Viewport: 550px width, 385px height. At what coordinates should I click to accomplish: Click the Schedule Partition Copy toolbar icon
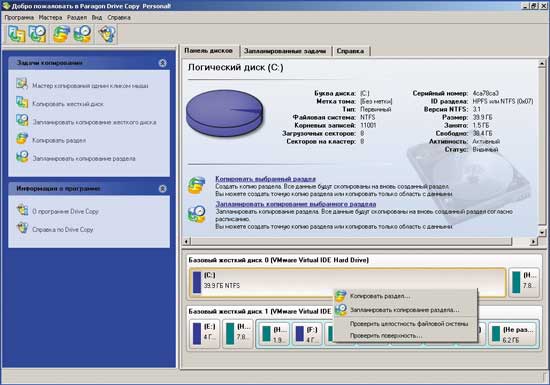(x=82, y=34)
